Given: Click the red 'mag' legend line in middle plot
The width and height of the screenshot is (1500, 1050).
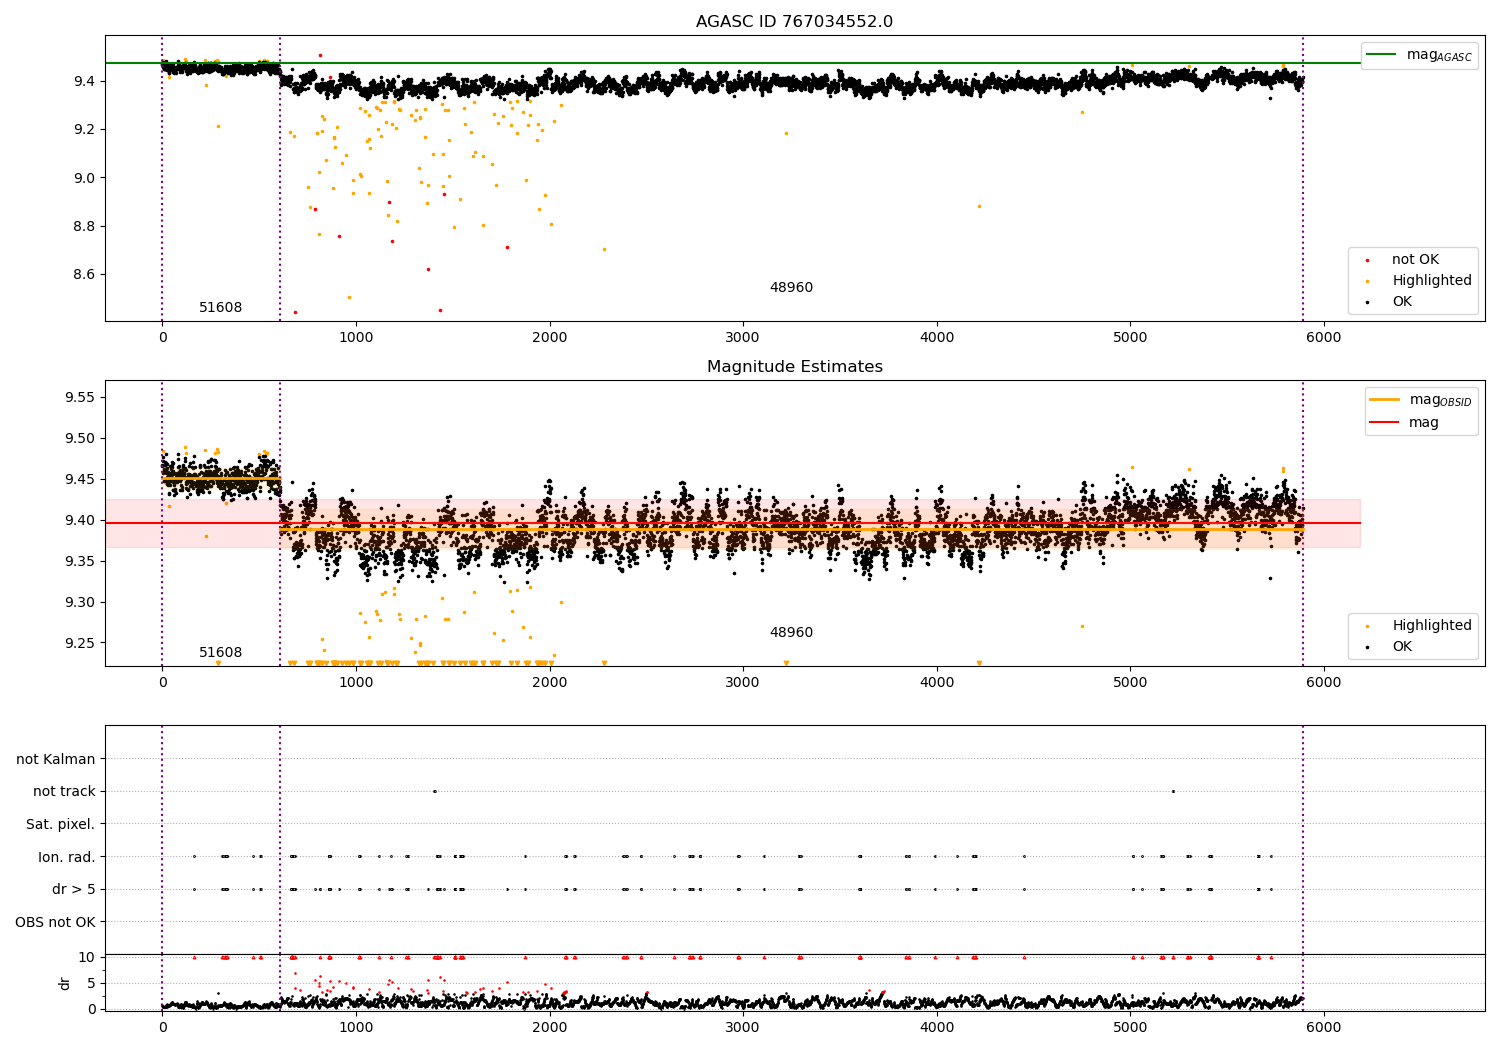Looking at the screenshot, I should click(x=1384, y=422).
